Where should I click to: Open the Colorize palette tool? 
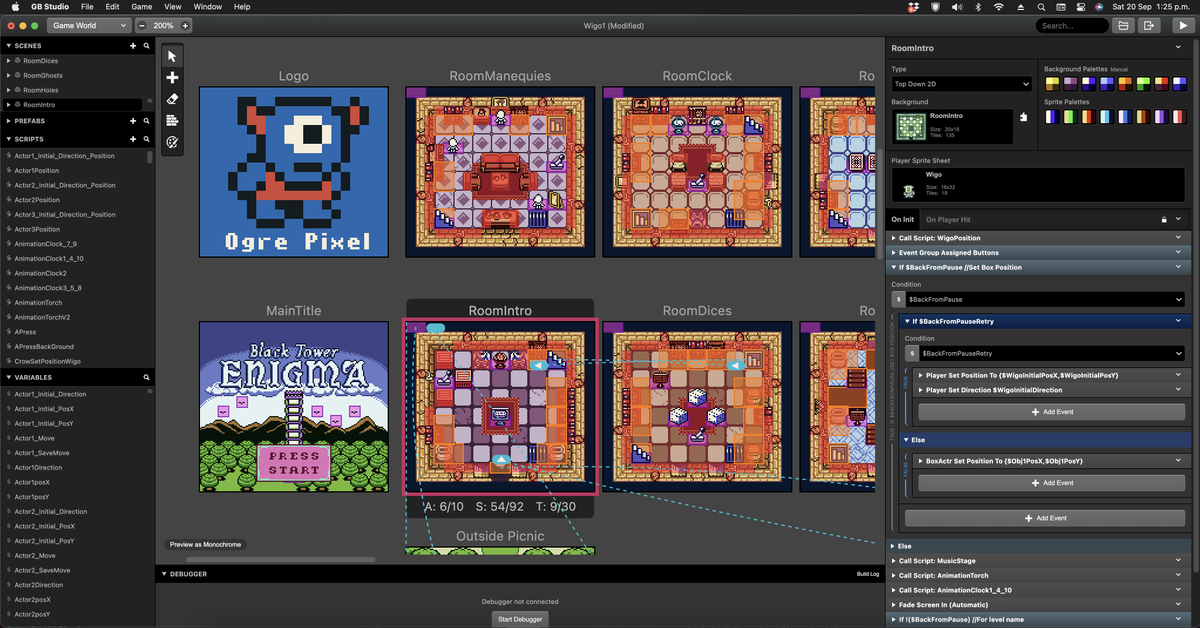click(x=172, y=143)
